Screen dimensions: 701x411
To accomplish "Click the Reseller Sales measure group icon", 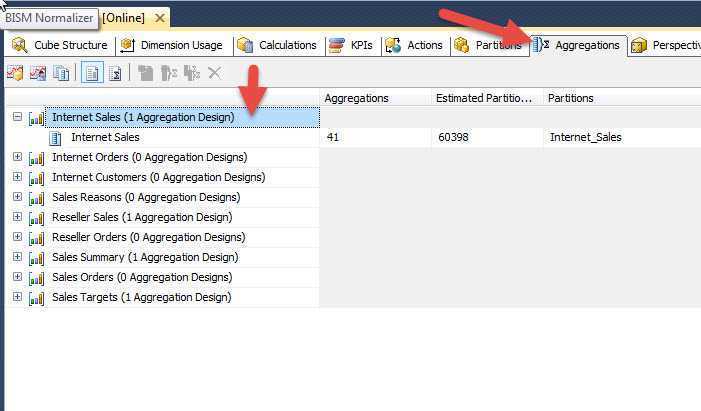I will (36, 218).
